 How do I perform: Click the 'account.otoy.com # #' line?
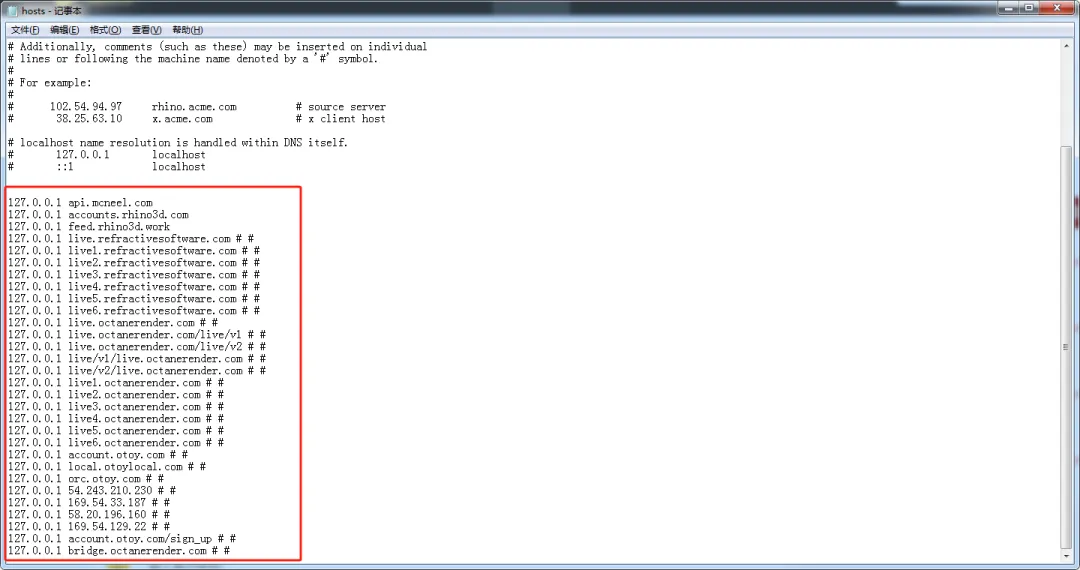[x=98, y=454]
